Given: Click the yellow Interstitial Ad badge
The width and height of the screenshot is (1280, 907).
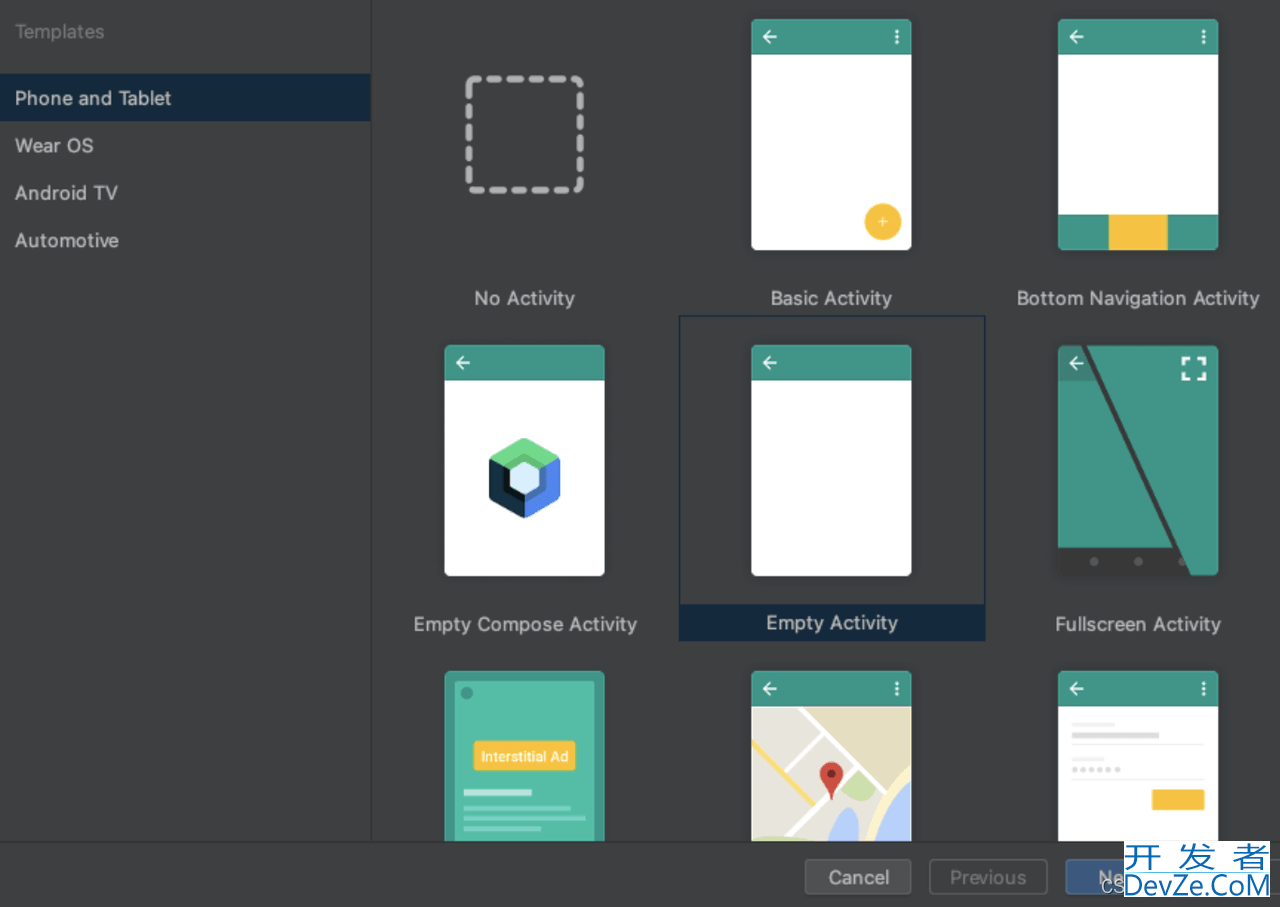Looking at the screenshot, I should click(524, 756).
